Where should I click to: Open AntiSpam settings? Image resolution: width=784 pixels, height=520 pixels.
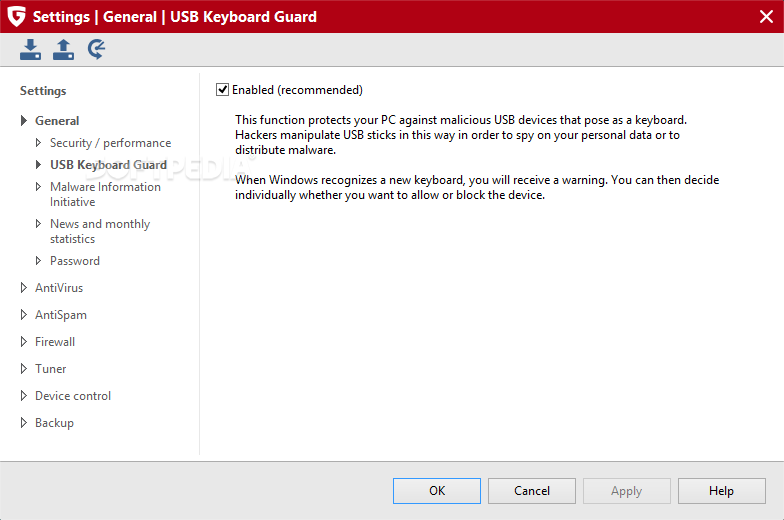pyautogui.click(x=61, y=315)
